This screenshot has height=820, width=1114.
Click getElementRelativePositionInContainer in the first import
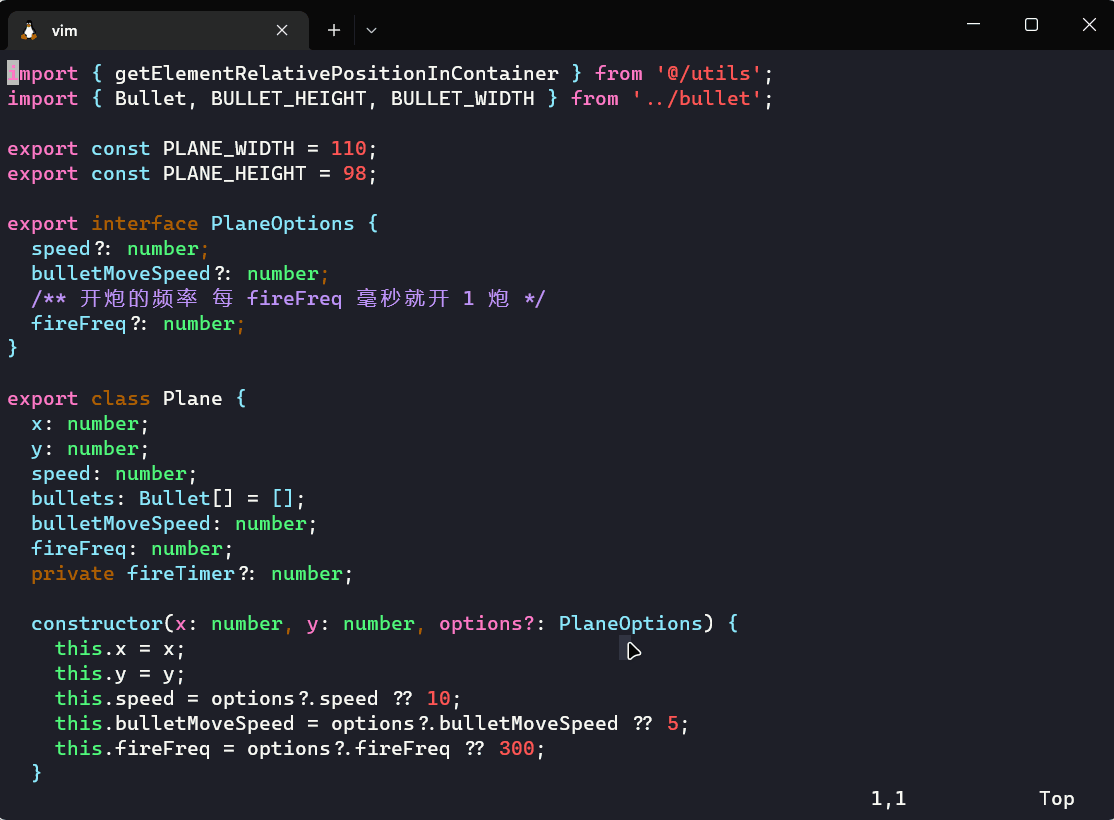tap(337, 73)
